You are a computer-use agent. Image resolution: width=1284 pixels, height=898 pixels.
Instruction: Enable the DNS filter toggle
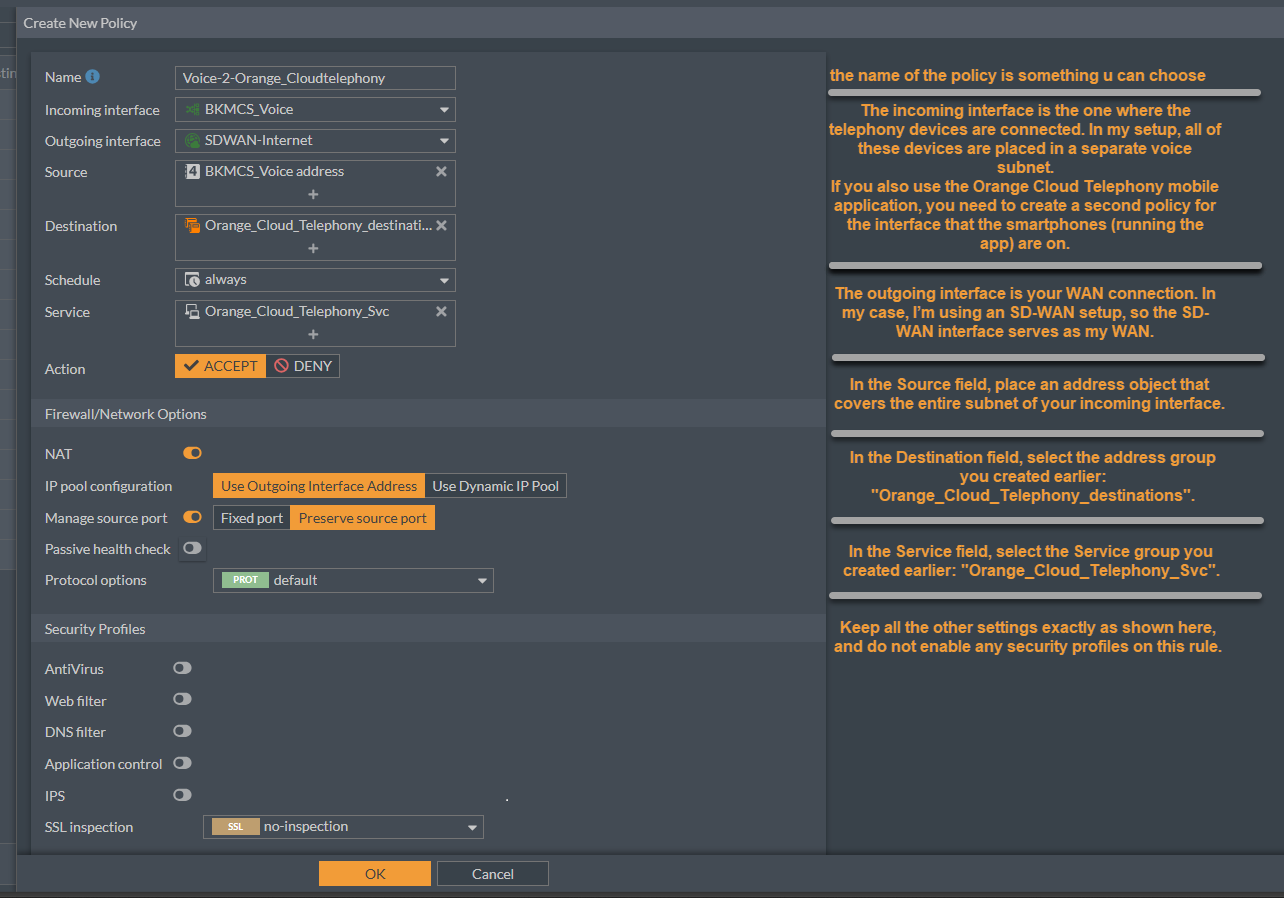click(182, 731)
